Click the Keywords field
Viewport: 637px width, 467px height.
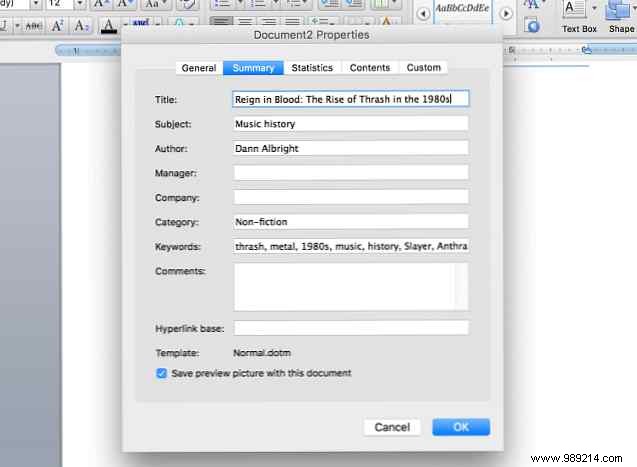pyautogui.click(x=351, y=246)
